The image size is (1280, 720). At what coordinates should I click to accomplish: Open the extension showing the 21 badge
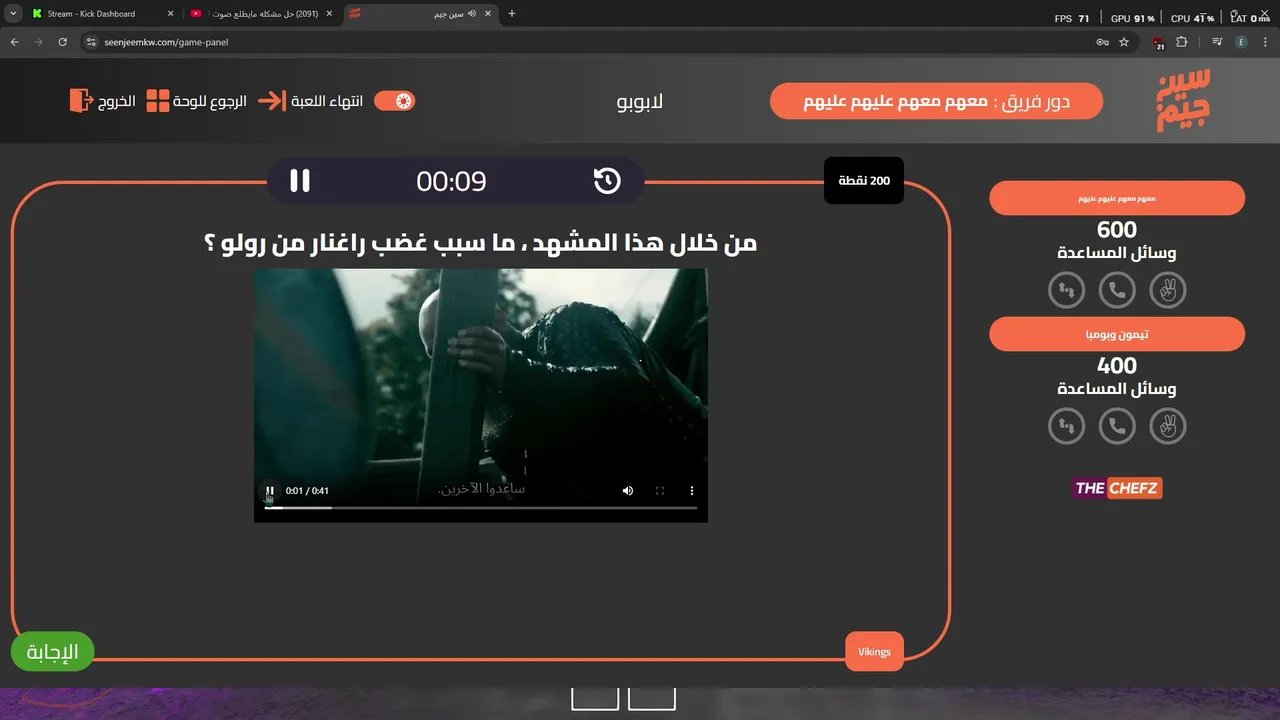1159,42
